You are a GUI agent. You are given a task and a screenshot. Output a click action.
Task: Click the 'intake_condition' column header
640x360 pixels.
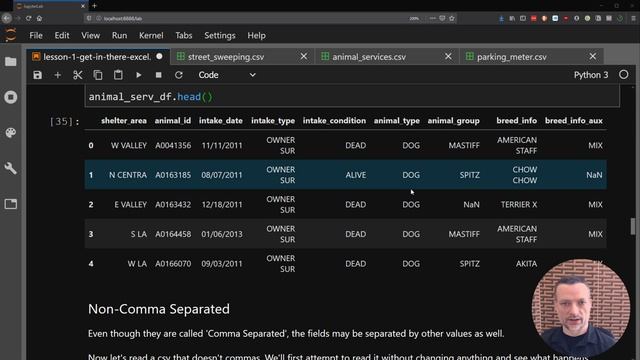(334, 120)
